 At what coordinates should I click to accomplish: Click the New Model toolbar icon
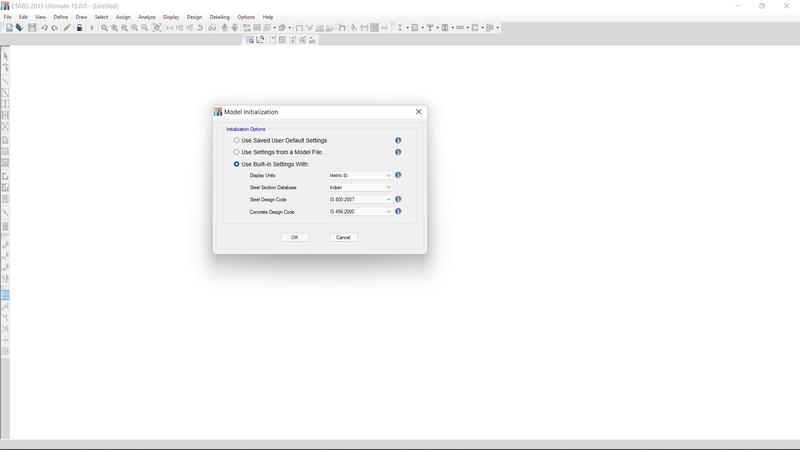(x=9, y=28)
